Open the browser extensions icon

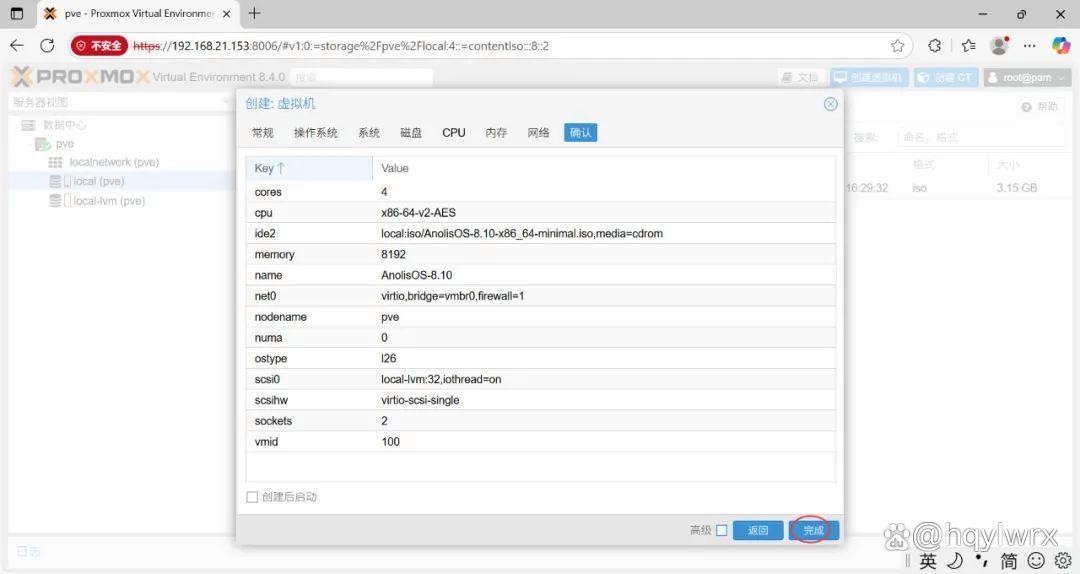[x=935, y=46]
